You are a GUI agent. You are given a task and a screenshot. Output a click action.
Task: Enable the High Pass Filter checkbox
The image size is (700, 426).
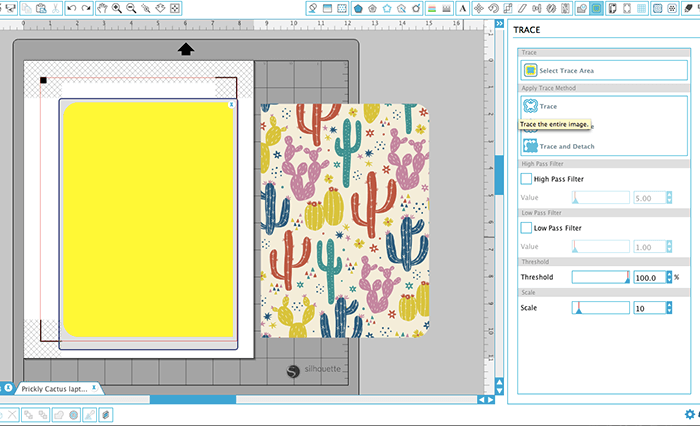(x=526, y=179)
